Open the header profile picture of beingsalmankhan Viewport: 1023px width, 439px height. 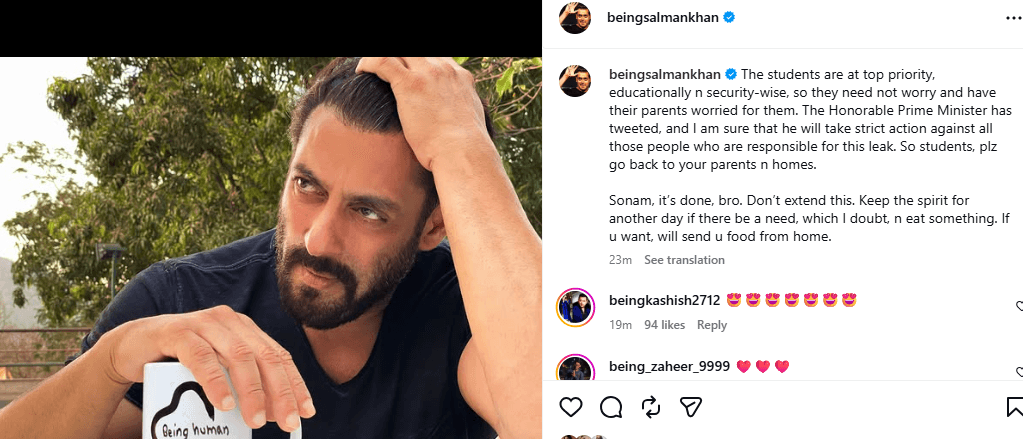coord(575,18)
